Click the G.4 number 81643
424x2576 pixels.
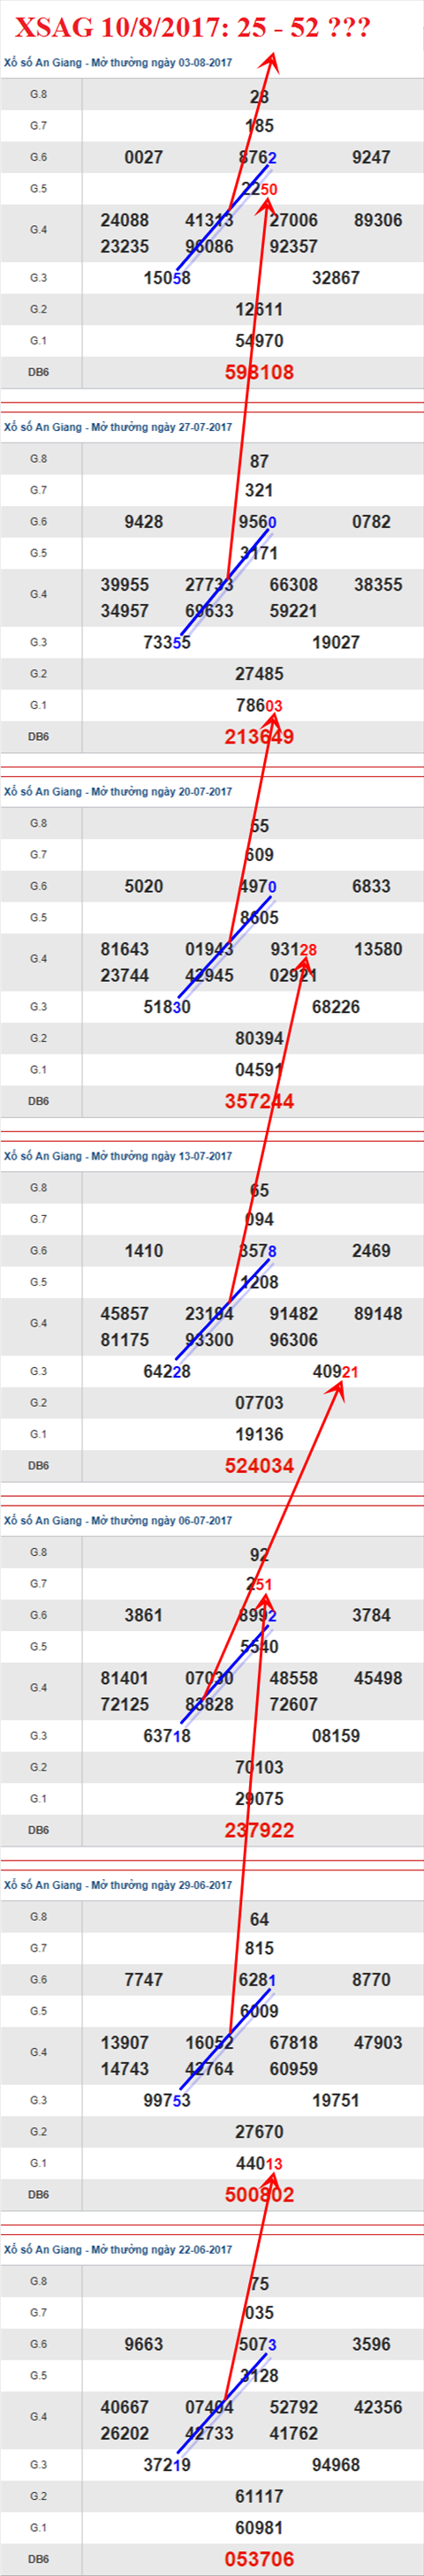[125, 949]
